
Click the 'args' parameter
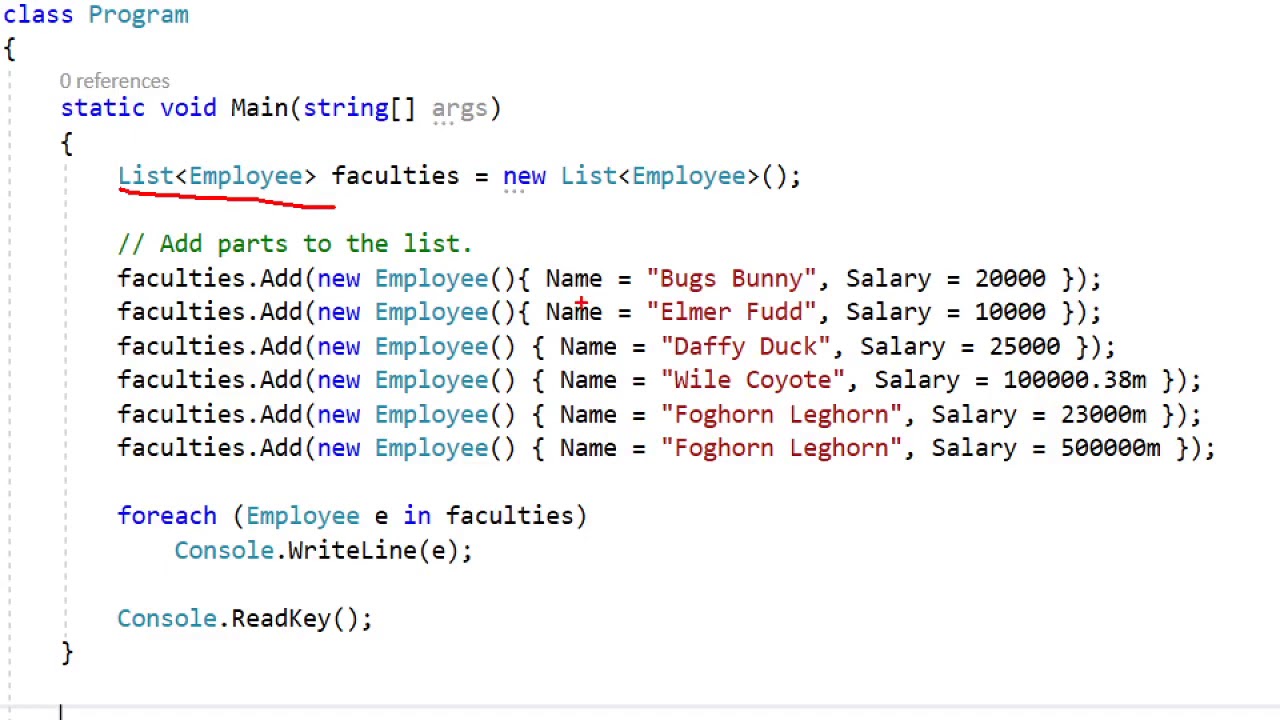(459, 109)
